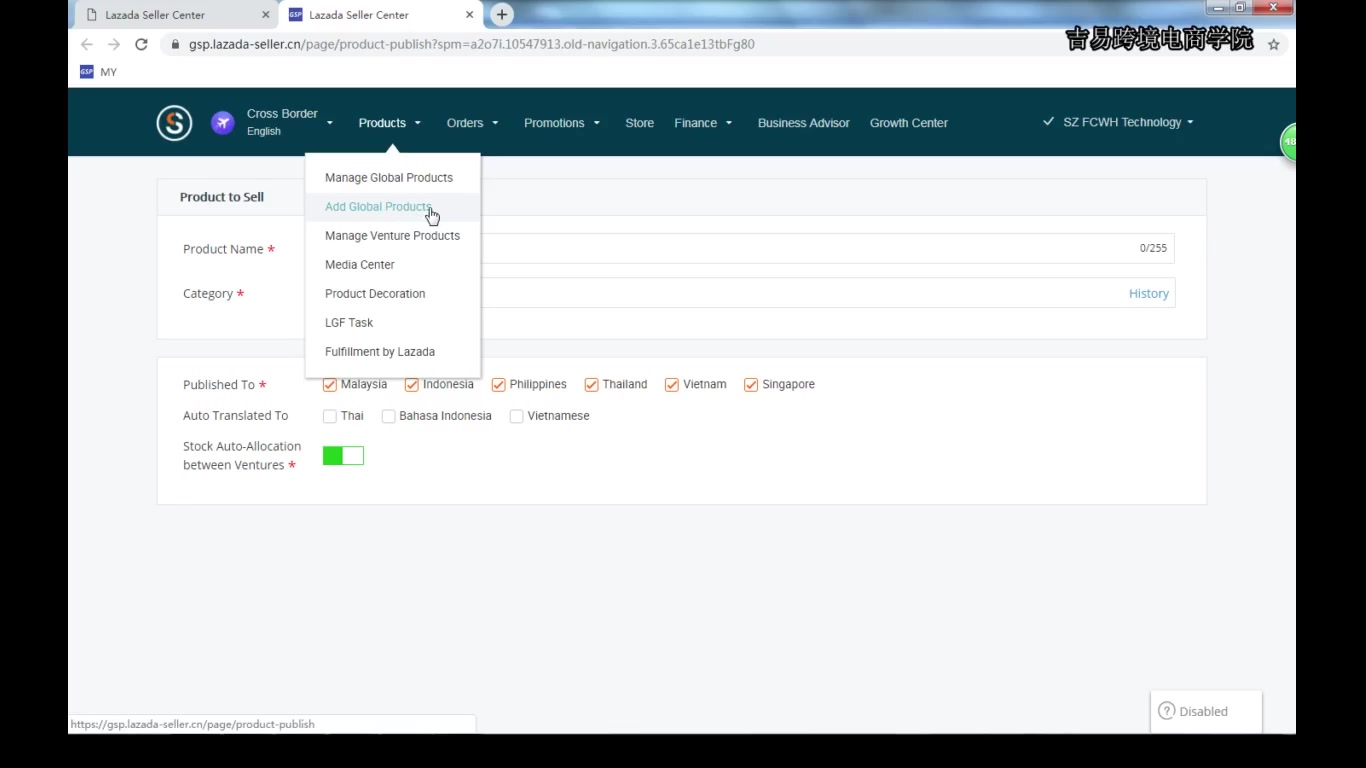
Task: Open the MY bookmark
Action: coord(98,72)
